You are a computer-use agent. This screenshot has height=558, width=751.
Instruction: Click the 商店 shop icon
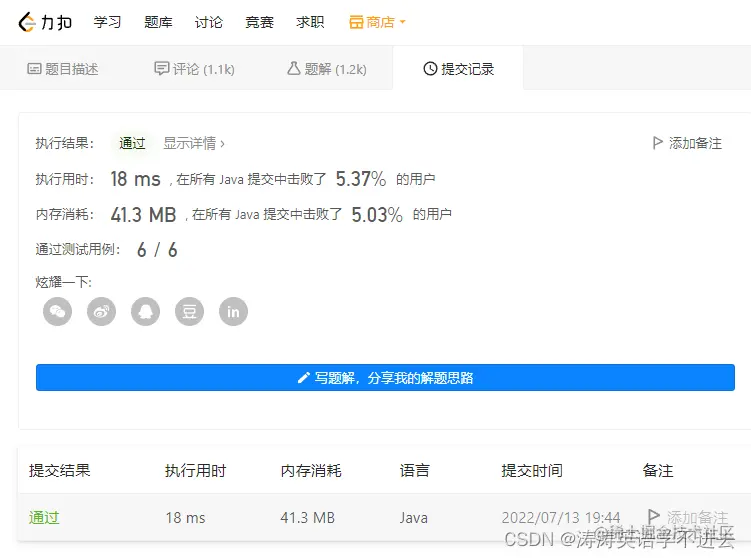coord(356,22)
